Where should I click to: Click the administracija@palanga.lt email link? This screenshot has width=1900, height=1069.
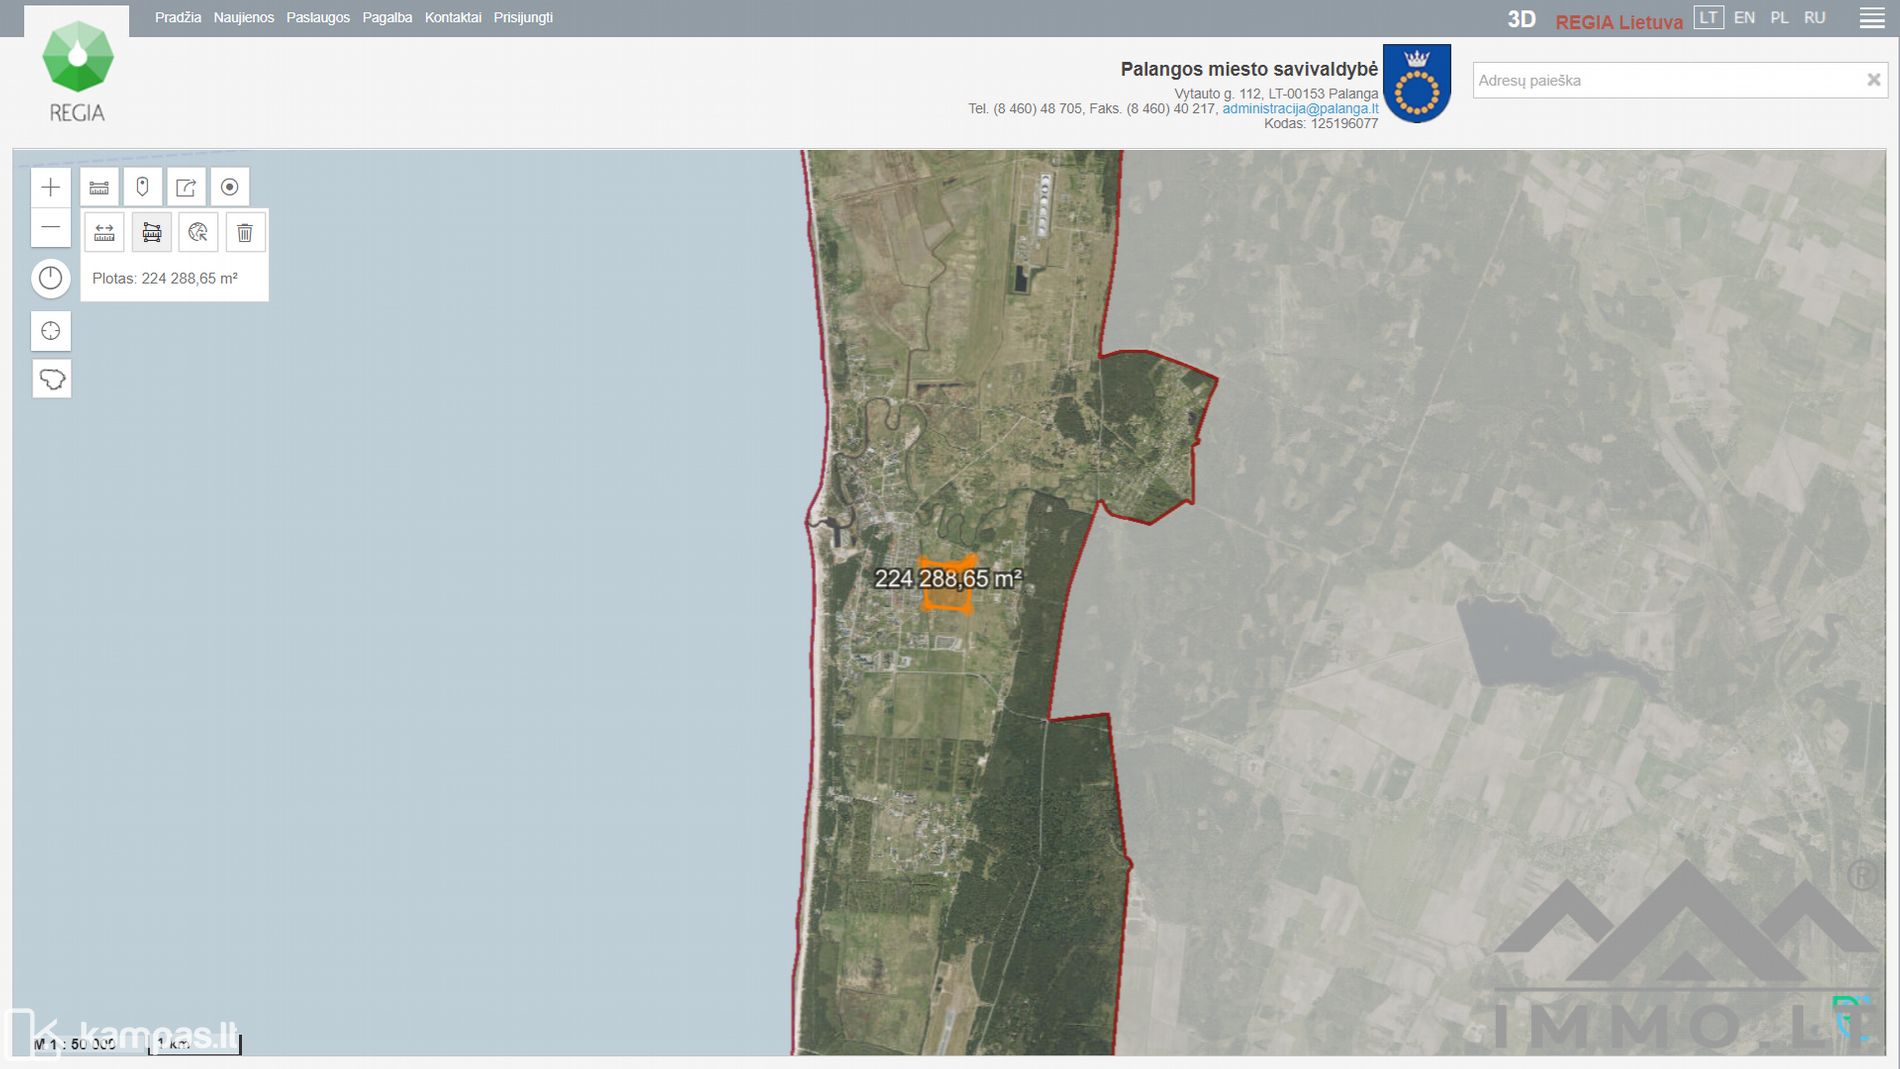(x=1300, y=108)
